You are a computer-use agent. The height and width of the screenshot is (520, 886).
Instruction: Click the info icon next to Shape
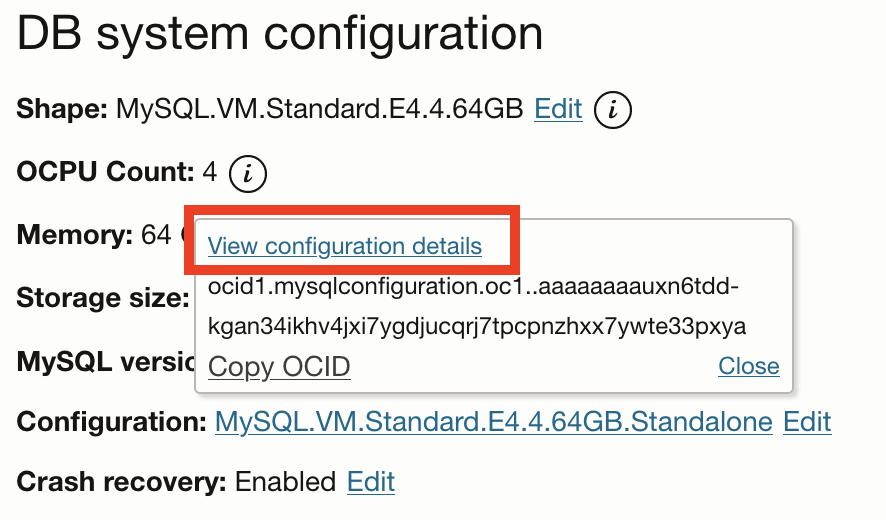click(613, 110)
